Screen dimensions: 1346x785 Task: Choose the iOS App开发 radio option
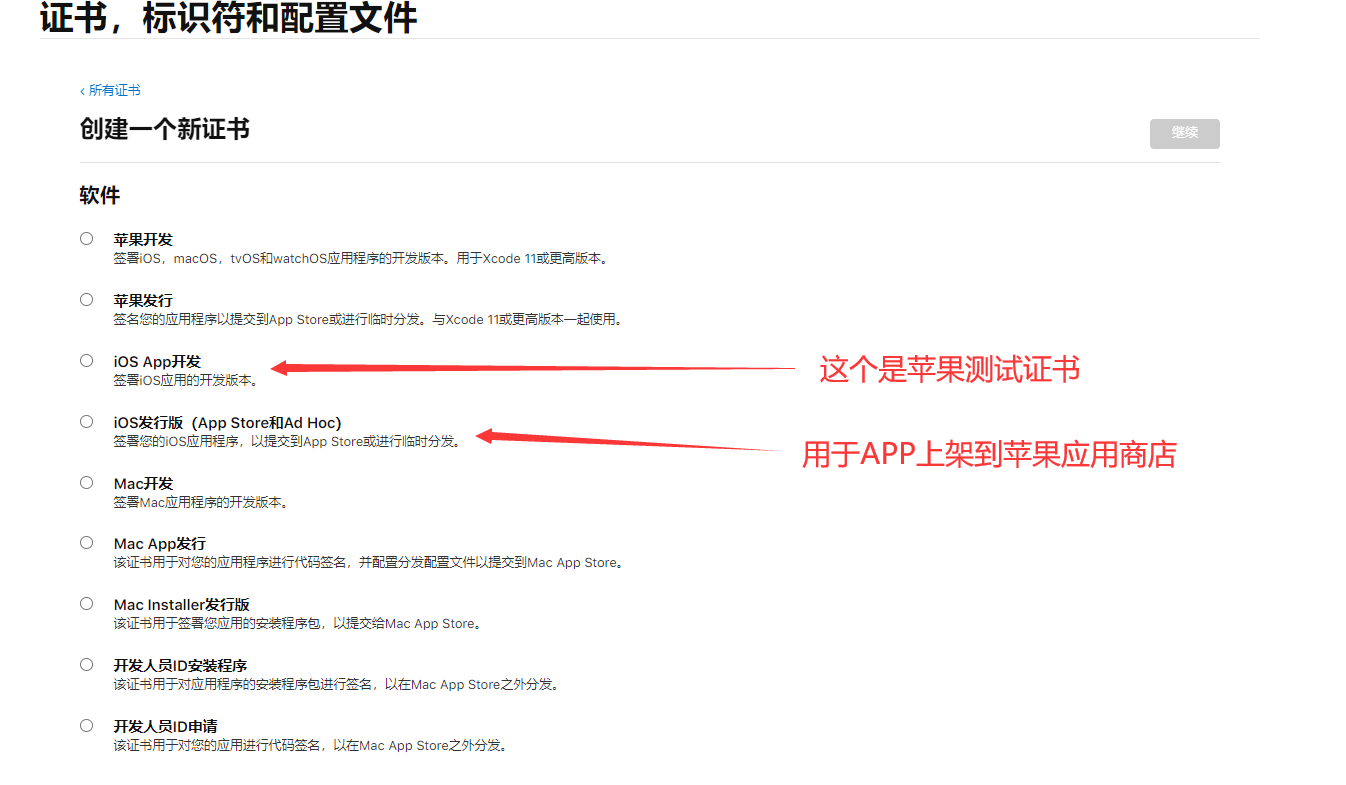87,360
